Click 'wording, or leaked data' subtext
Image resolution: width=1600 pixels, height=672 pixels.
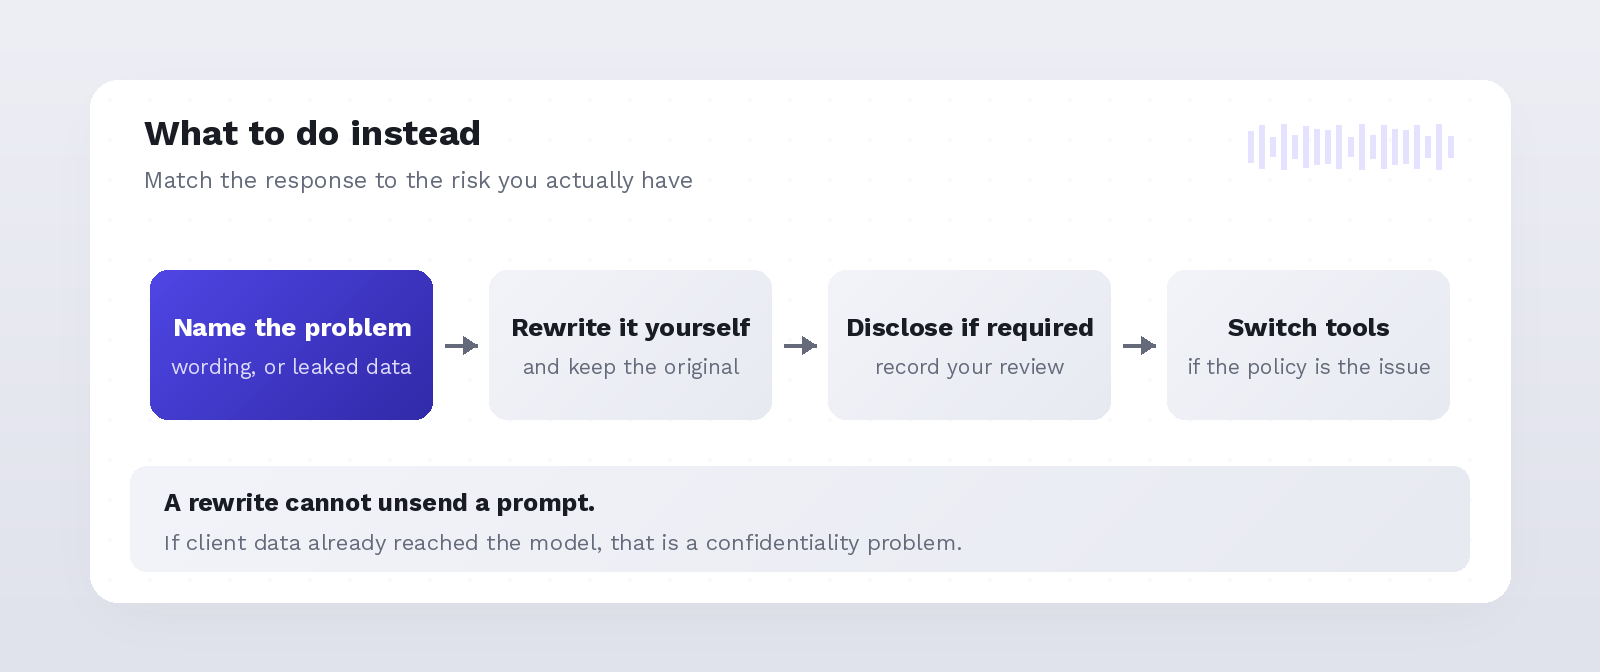[291, 367]
